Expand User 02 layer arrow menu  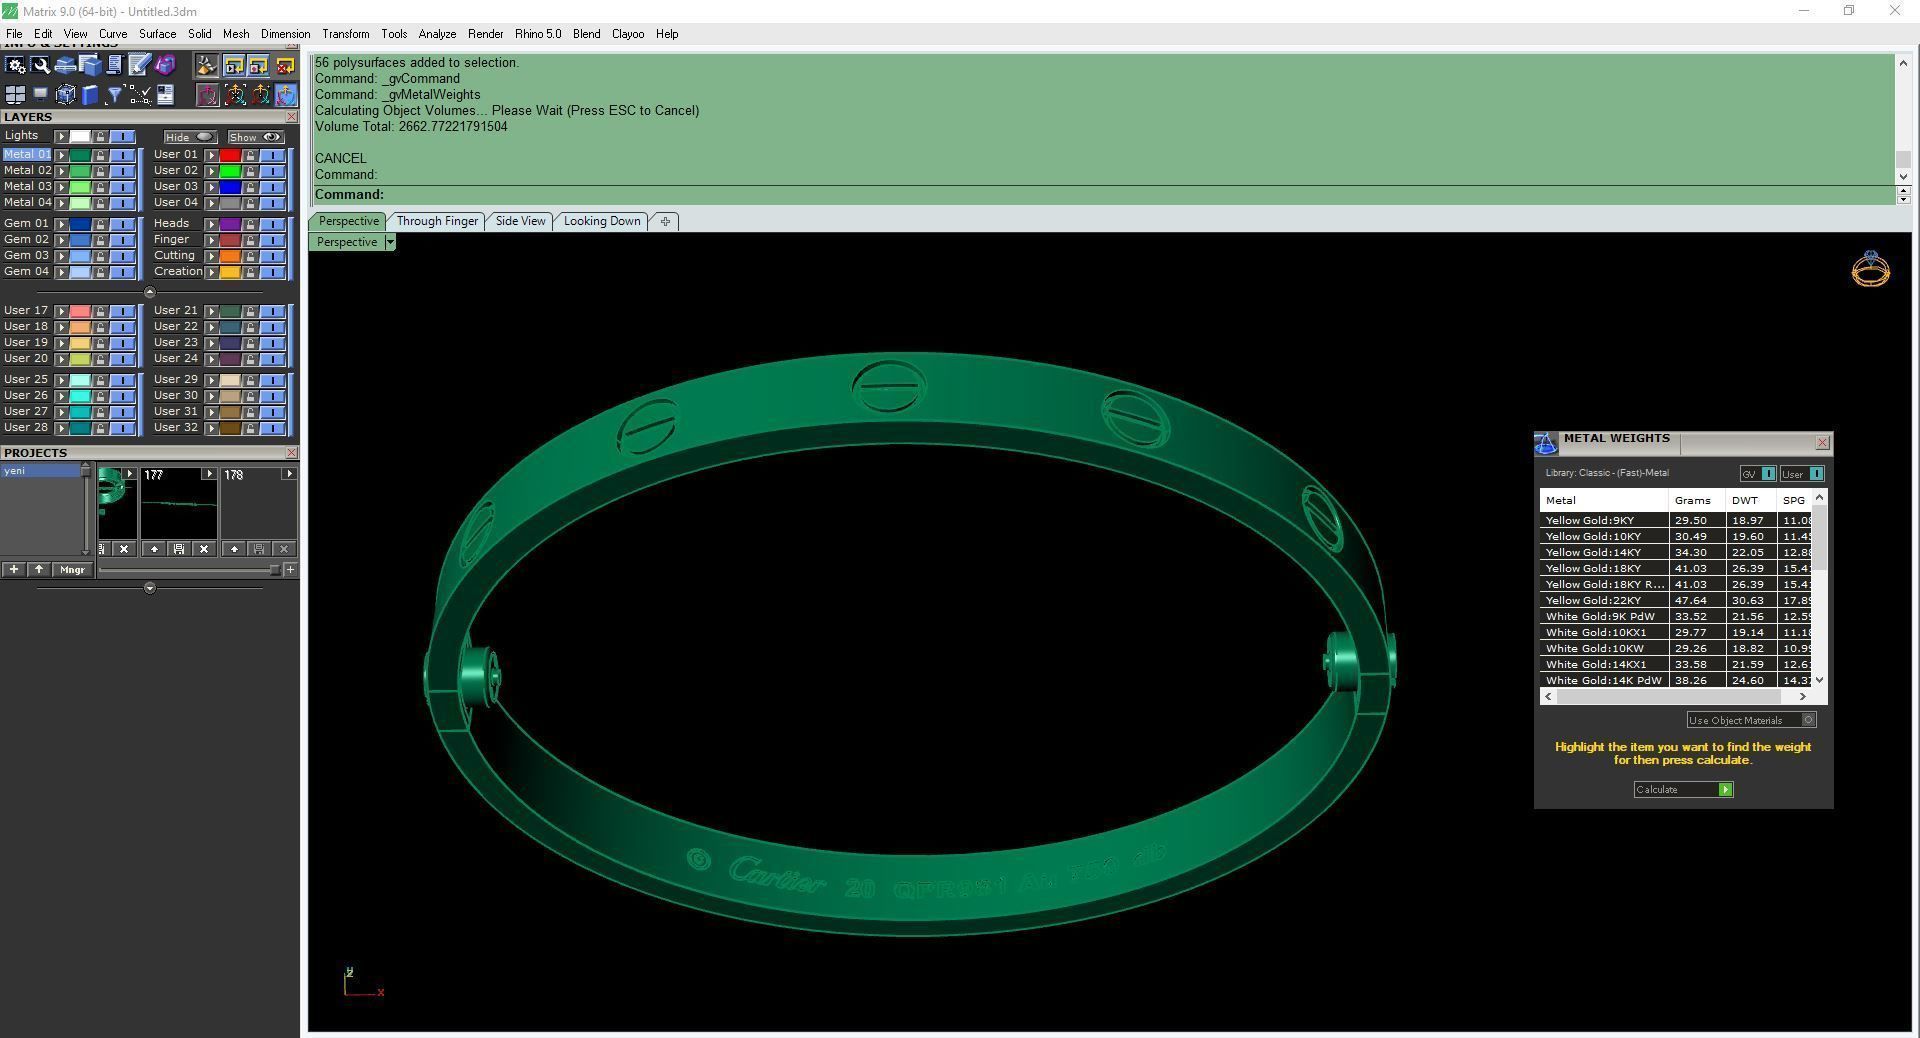point(211,171)
